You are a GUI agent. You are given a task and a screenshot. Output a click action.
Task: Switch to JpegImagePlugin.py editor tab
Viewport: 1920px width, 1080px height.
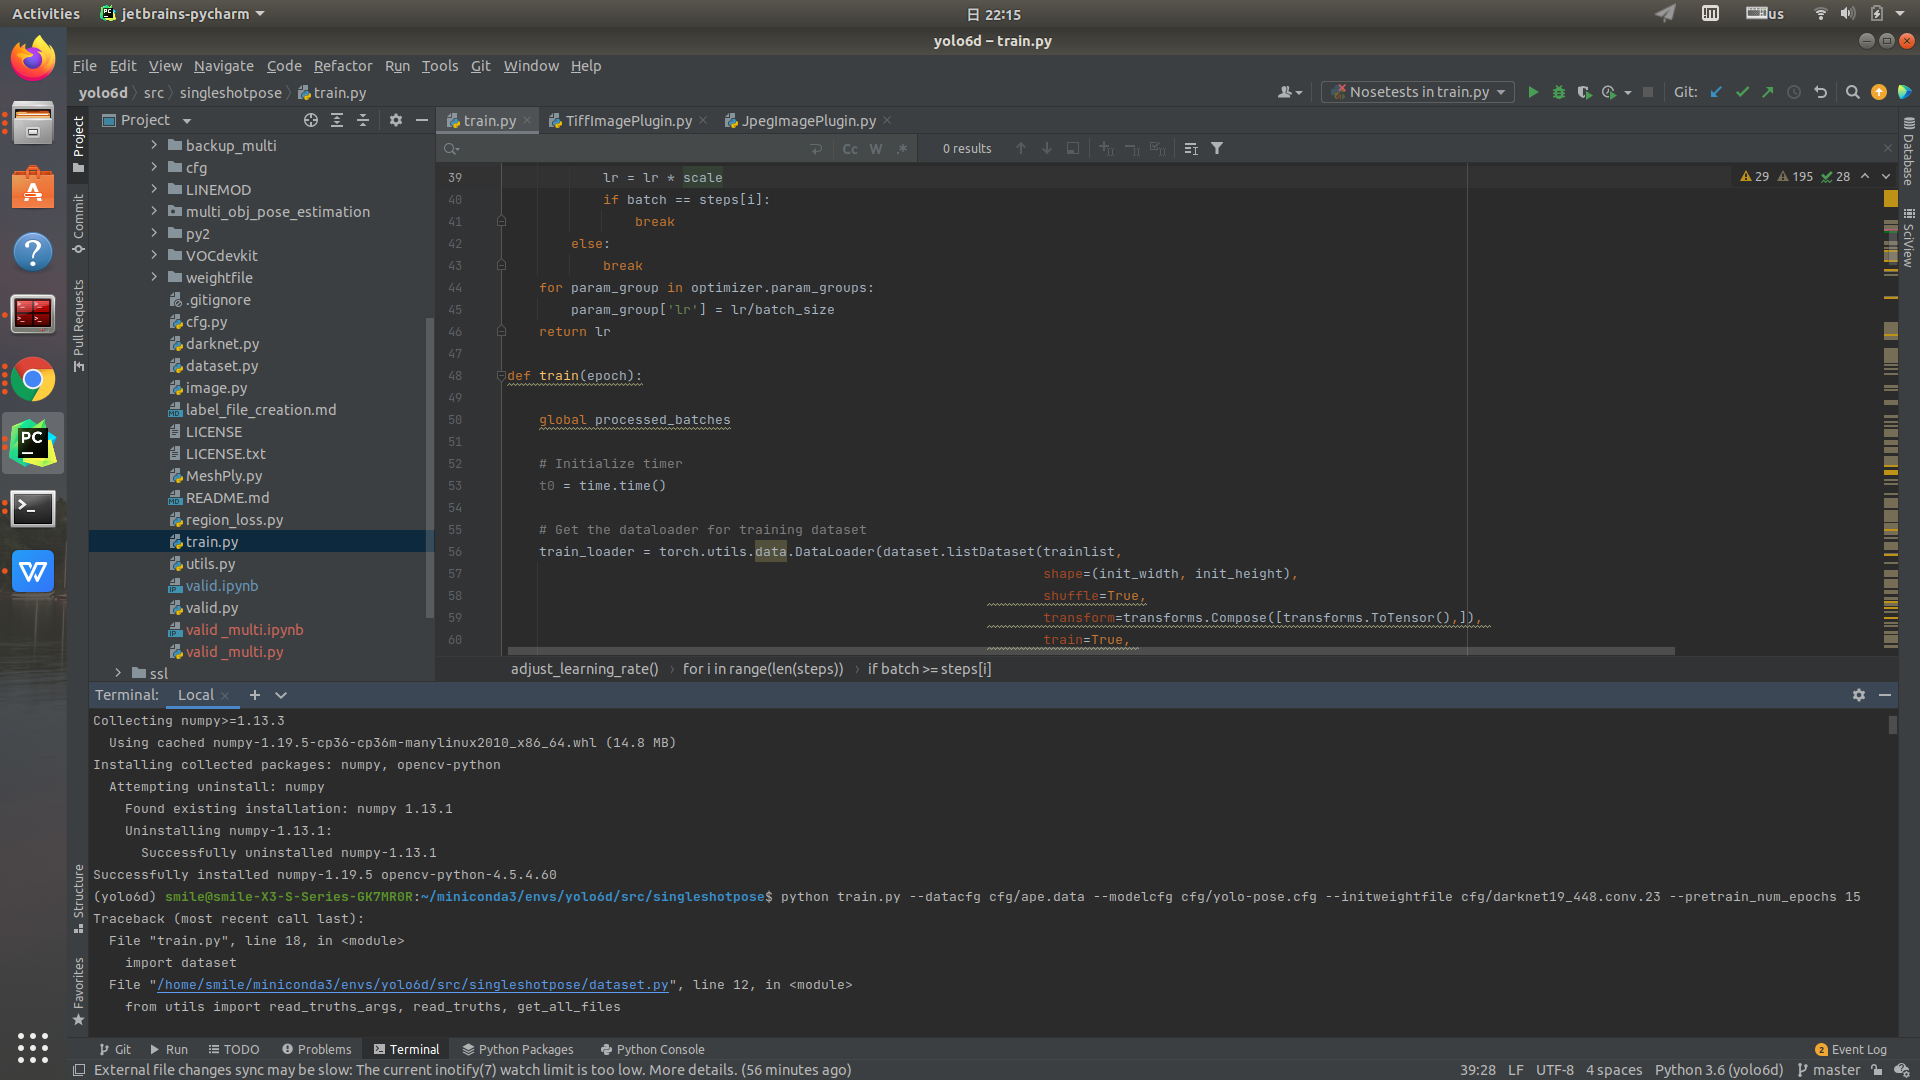click(808, 121)
